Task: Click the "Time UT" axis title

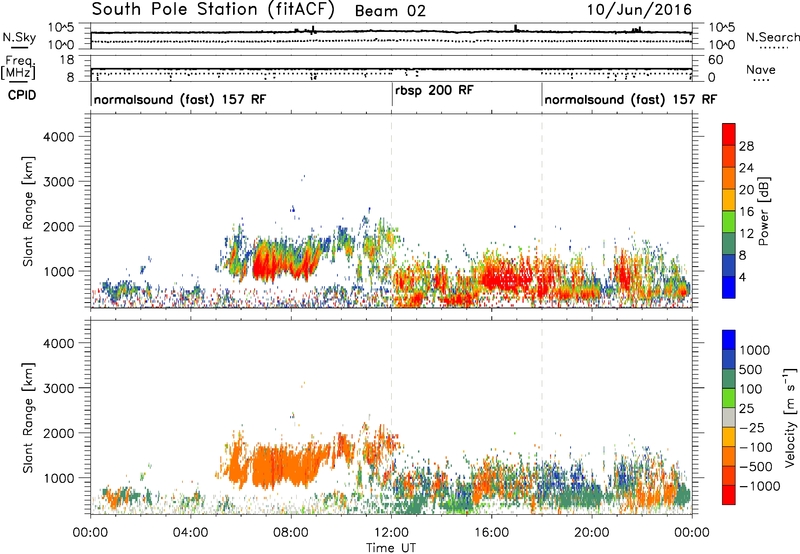Action: point(391,548)
